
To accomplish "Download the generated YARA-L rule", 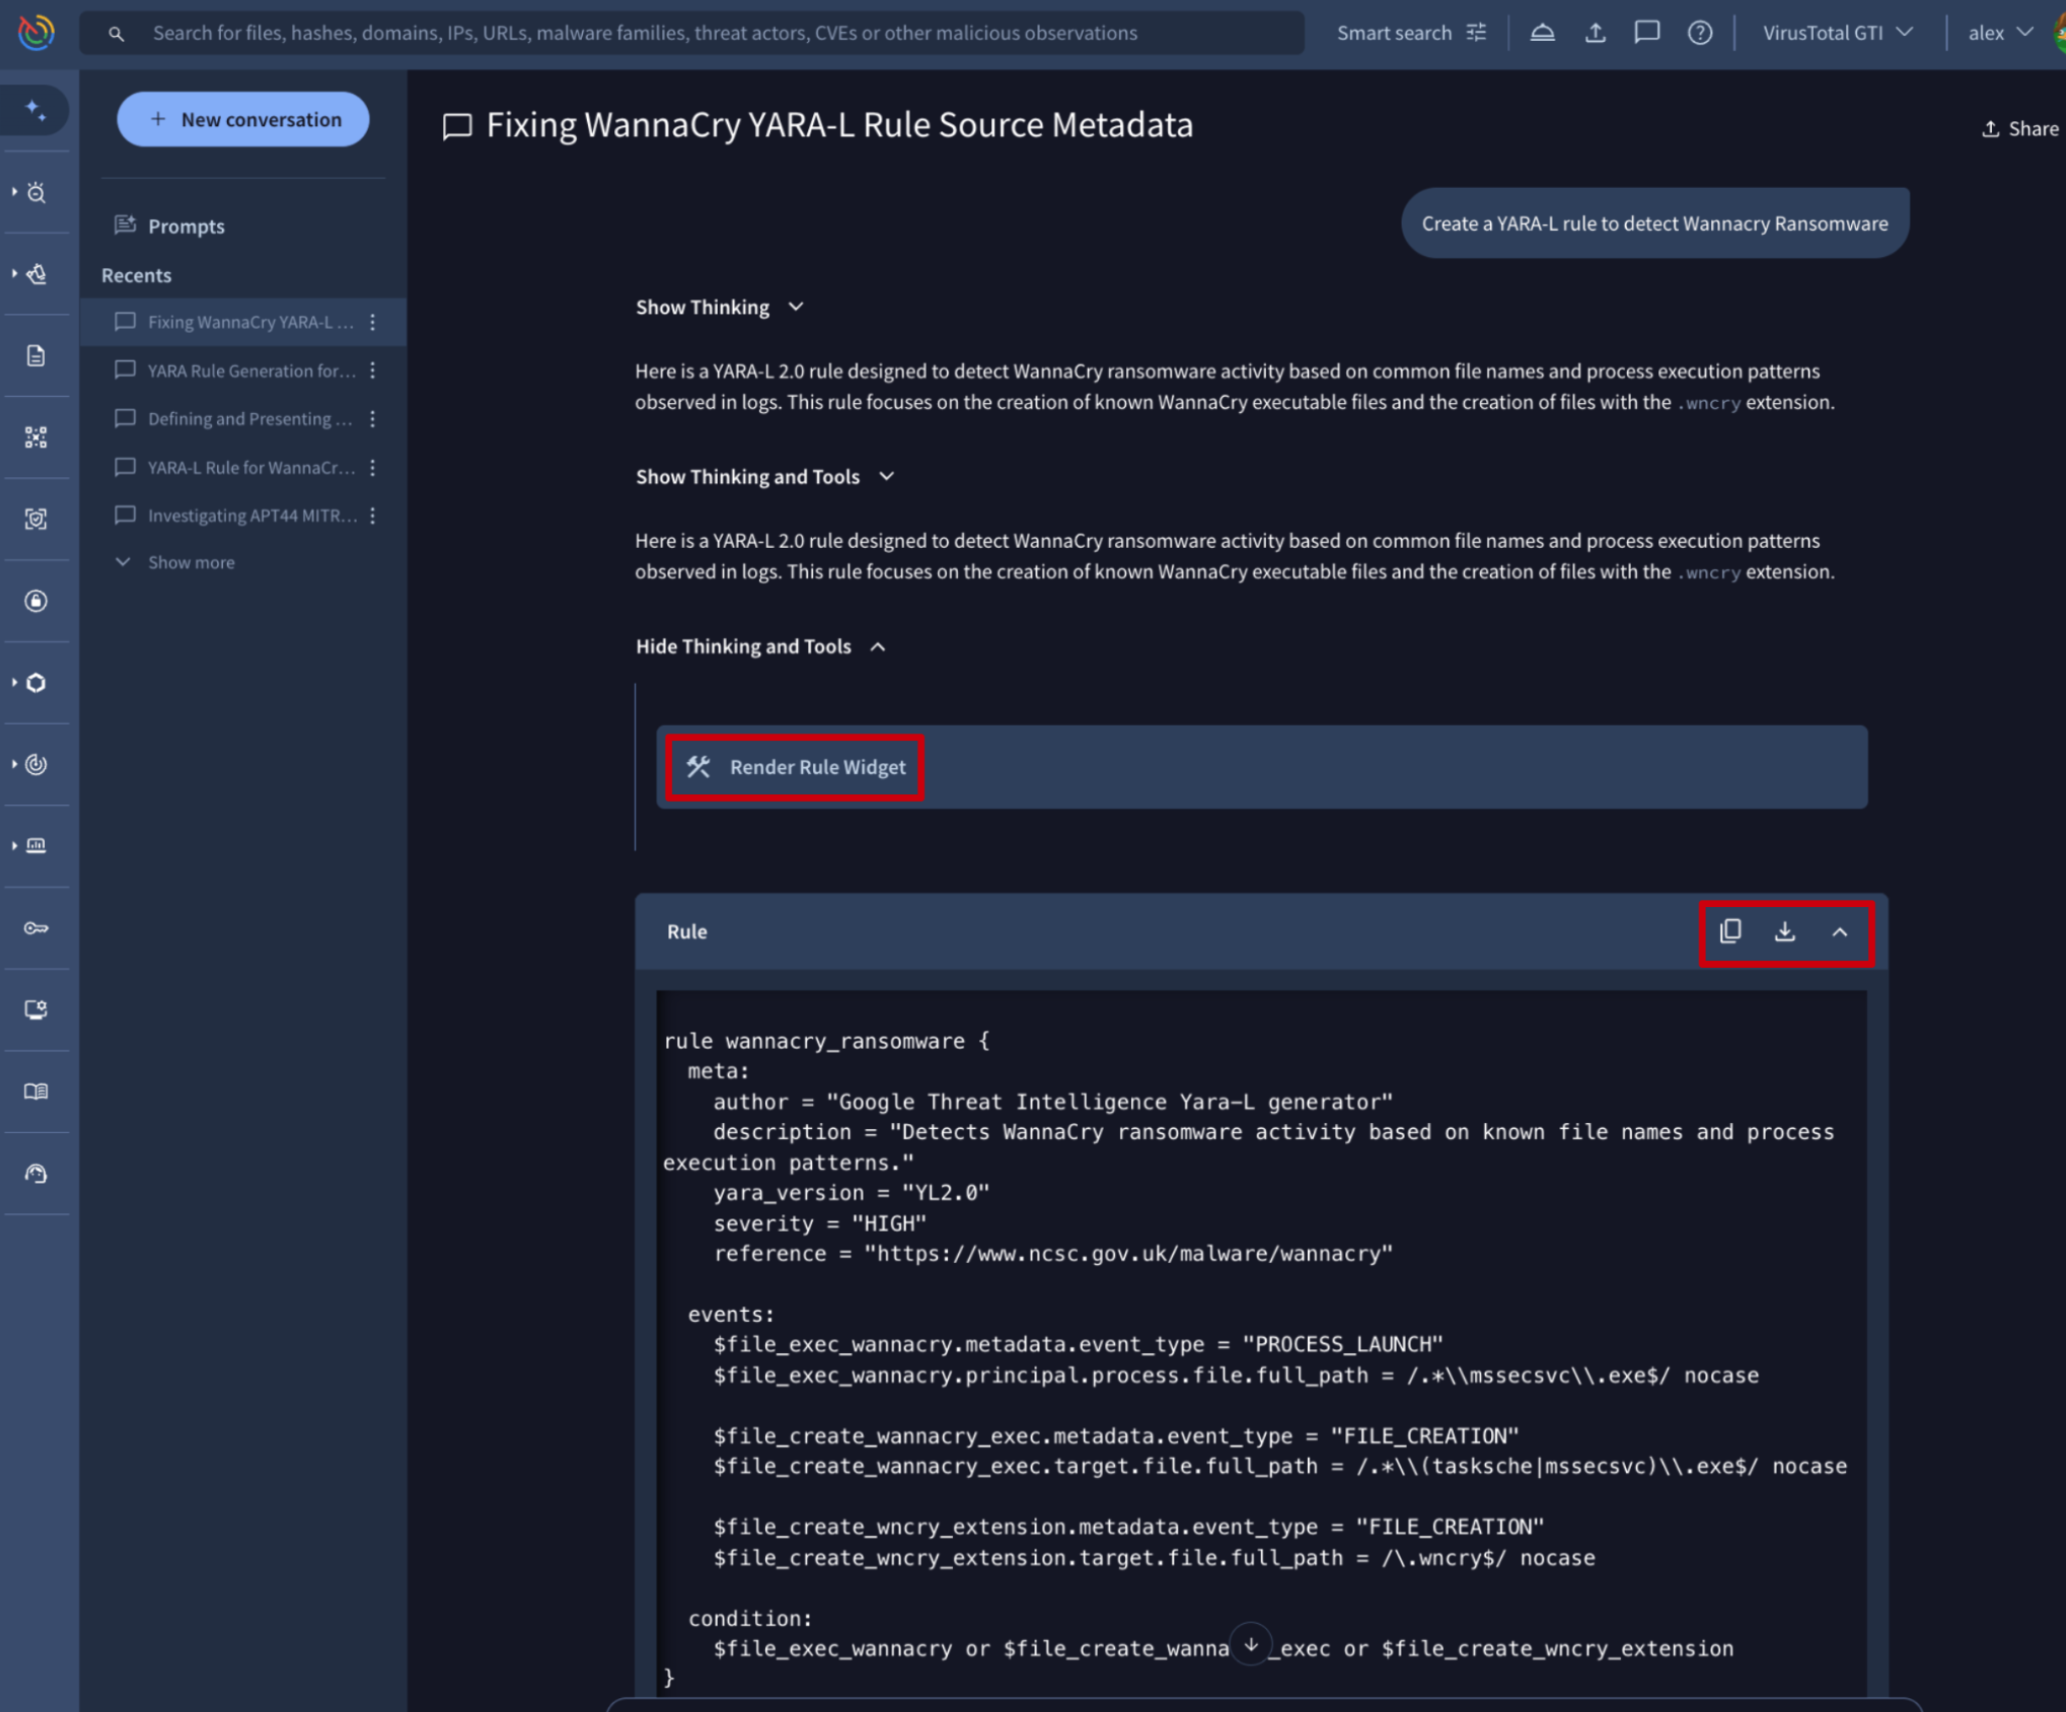I will pos(1784,932).
